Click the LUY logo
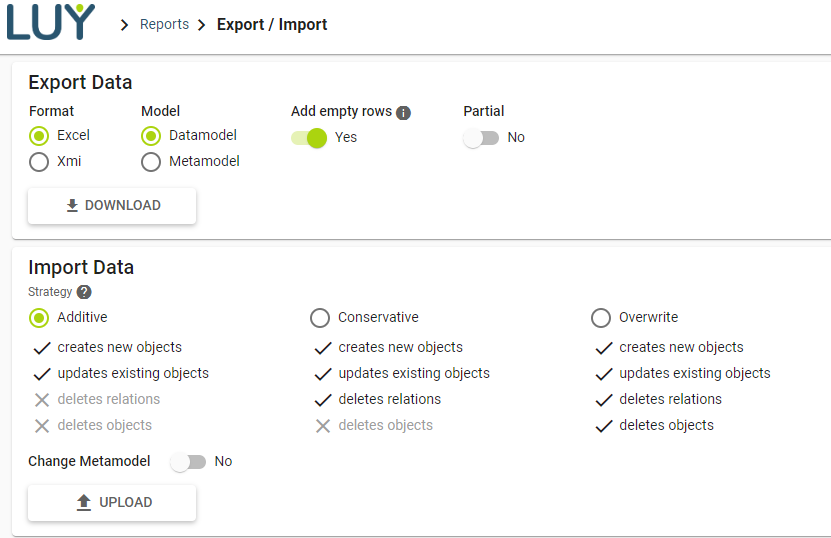Image resolution: width=831 pixels, height=538 pixels. coord(50,22)
